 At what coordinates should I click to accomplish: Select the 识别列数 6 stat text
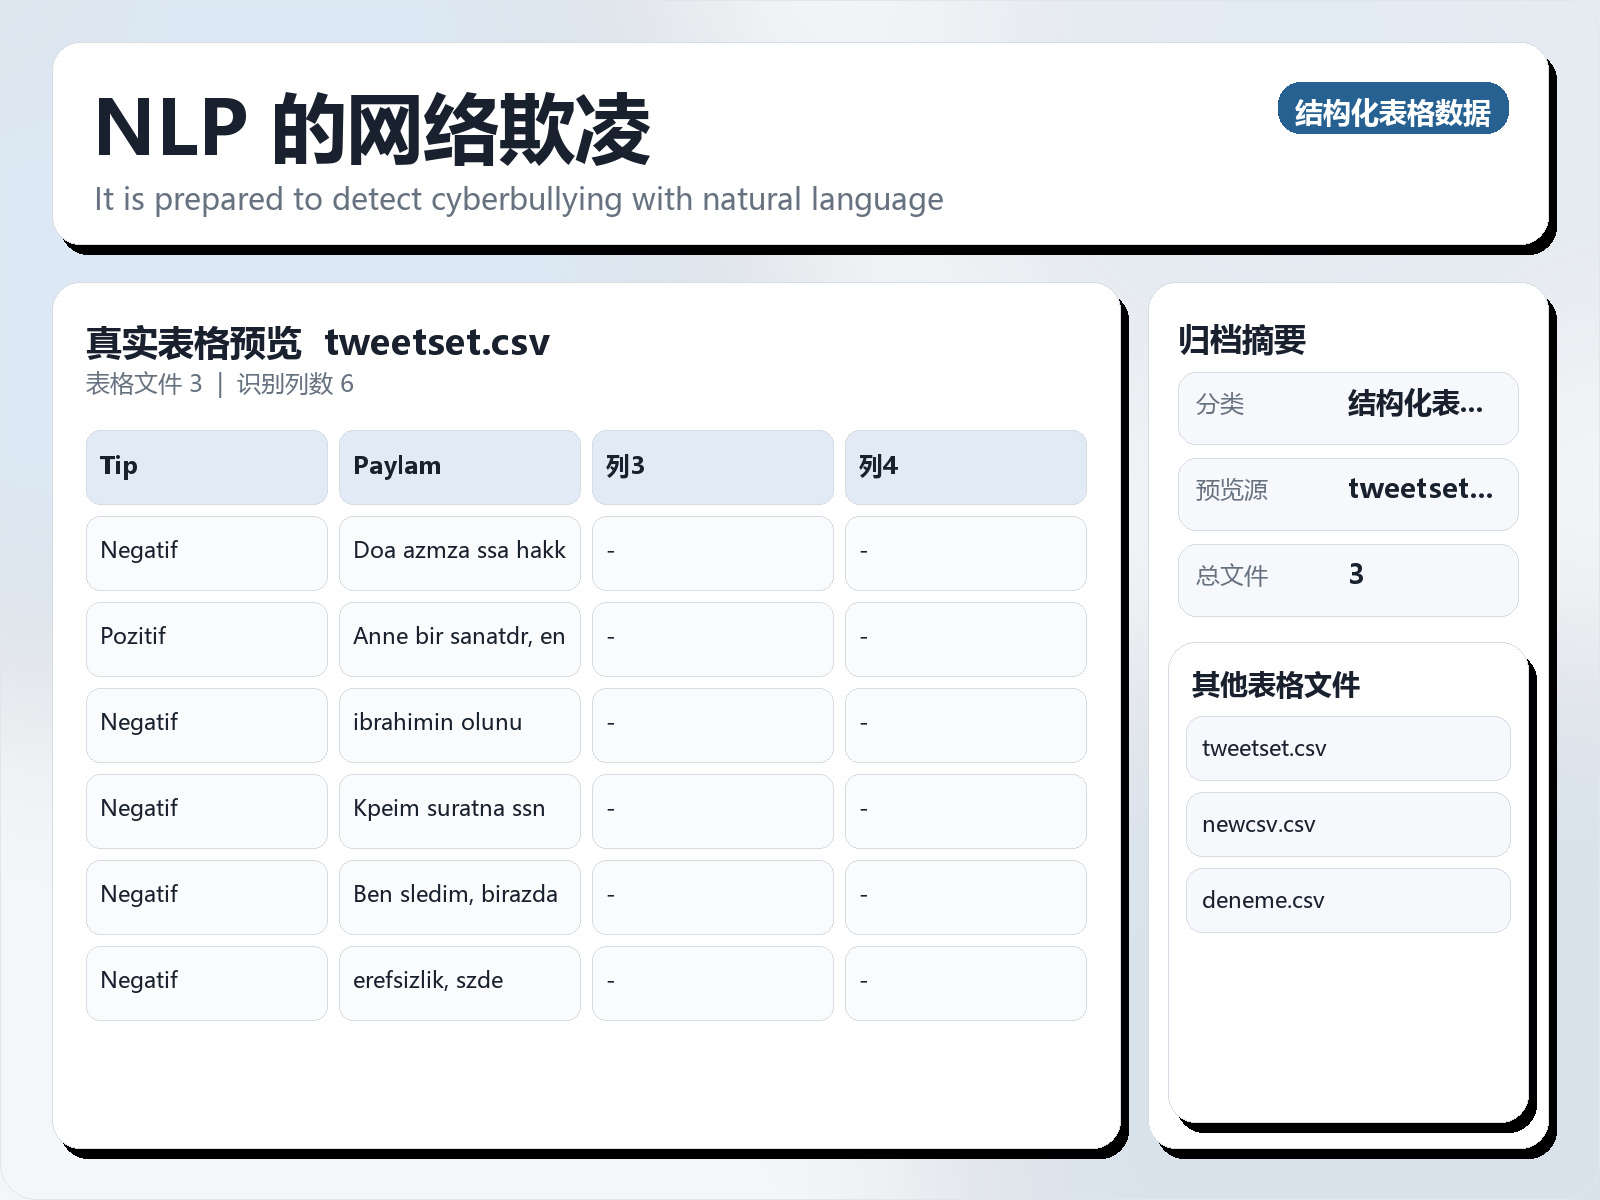(x=296, y=384)
